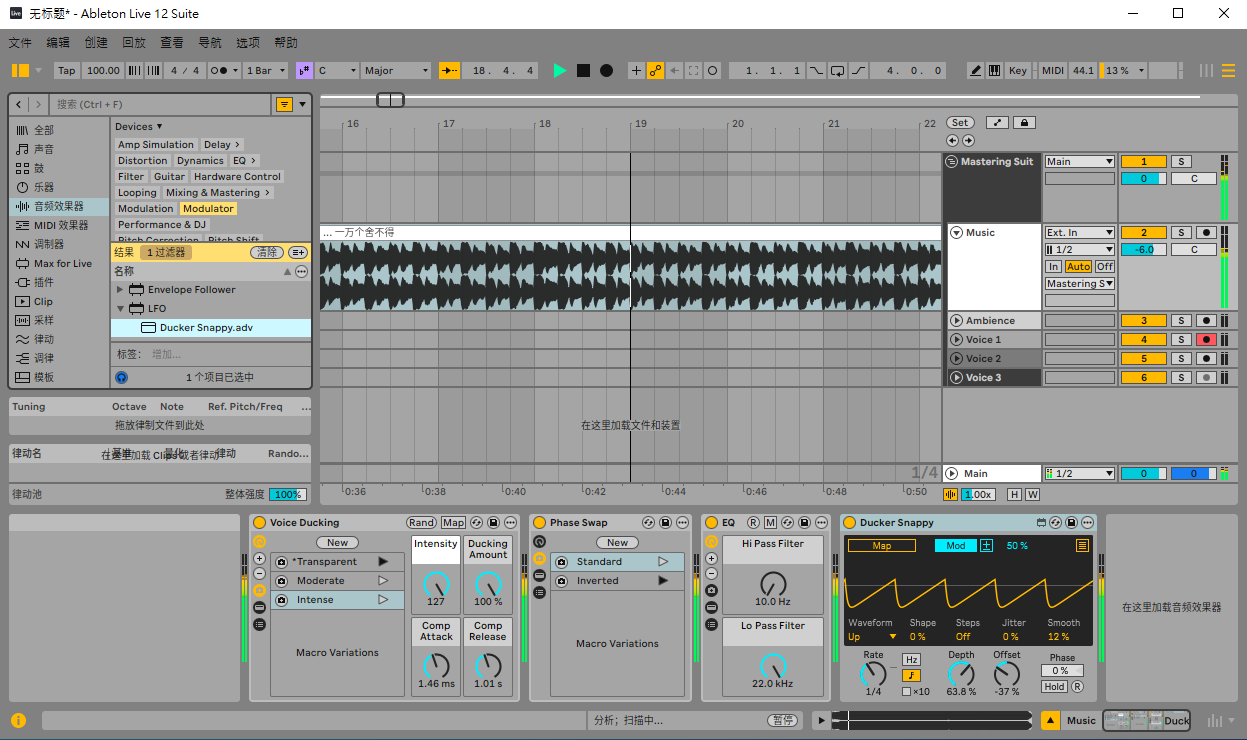This screenshot has width=1247, height=740.
Task: Click the Set locator button
Action: point(960,123)
